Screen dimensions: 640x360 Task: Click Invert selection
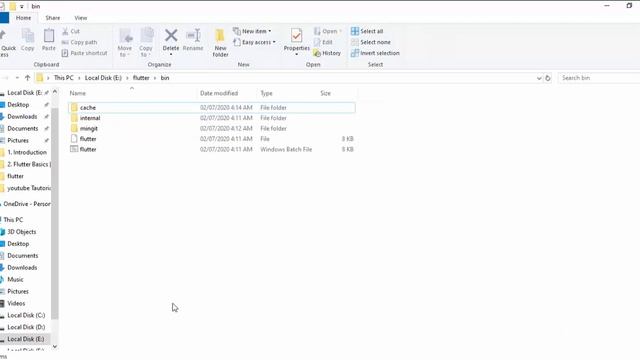pos(375,53)
